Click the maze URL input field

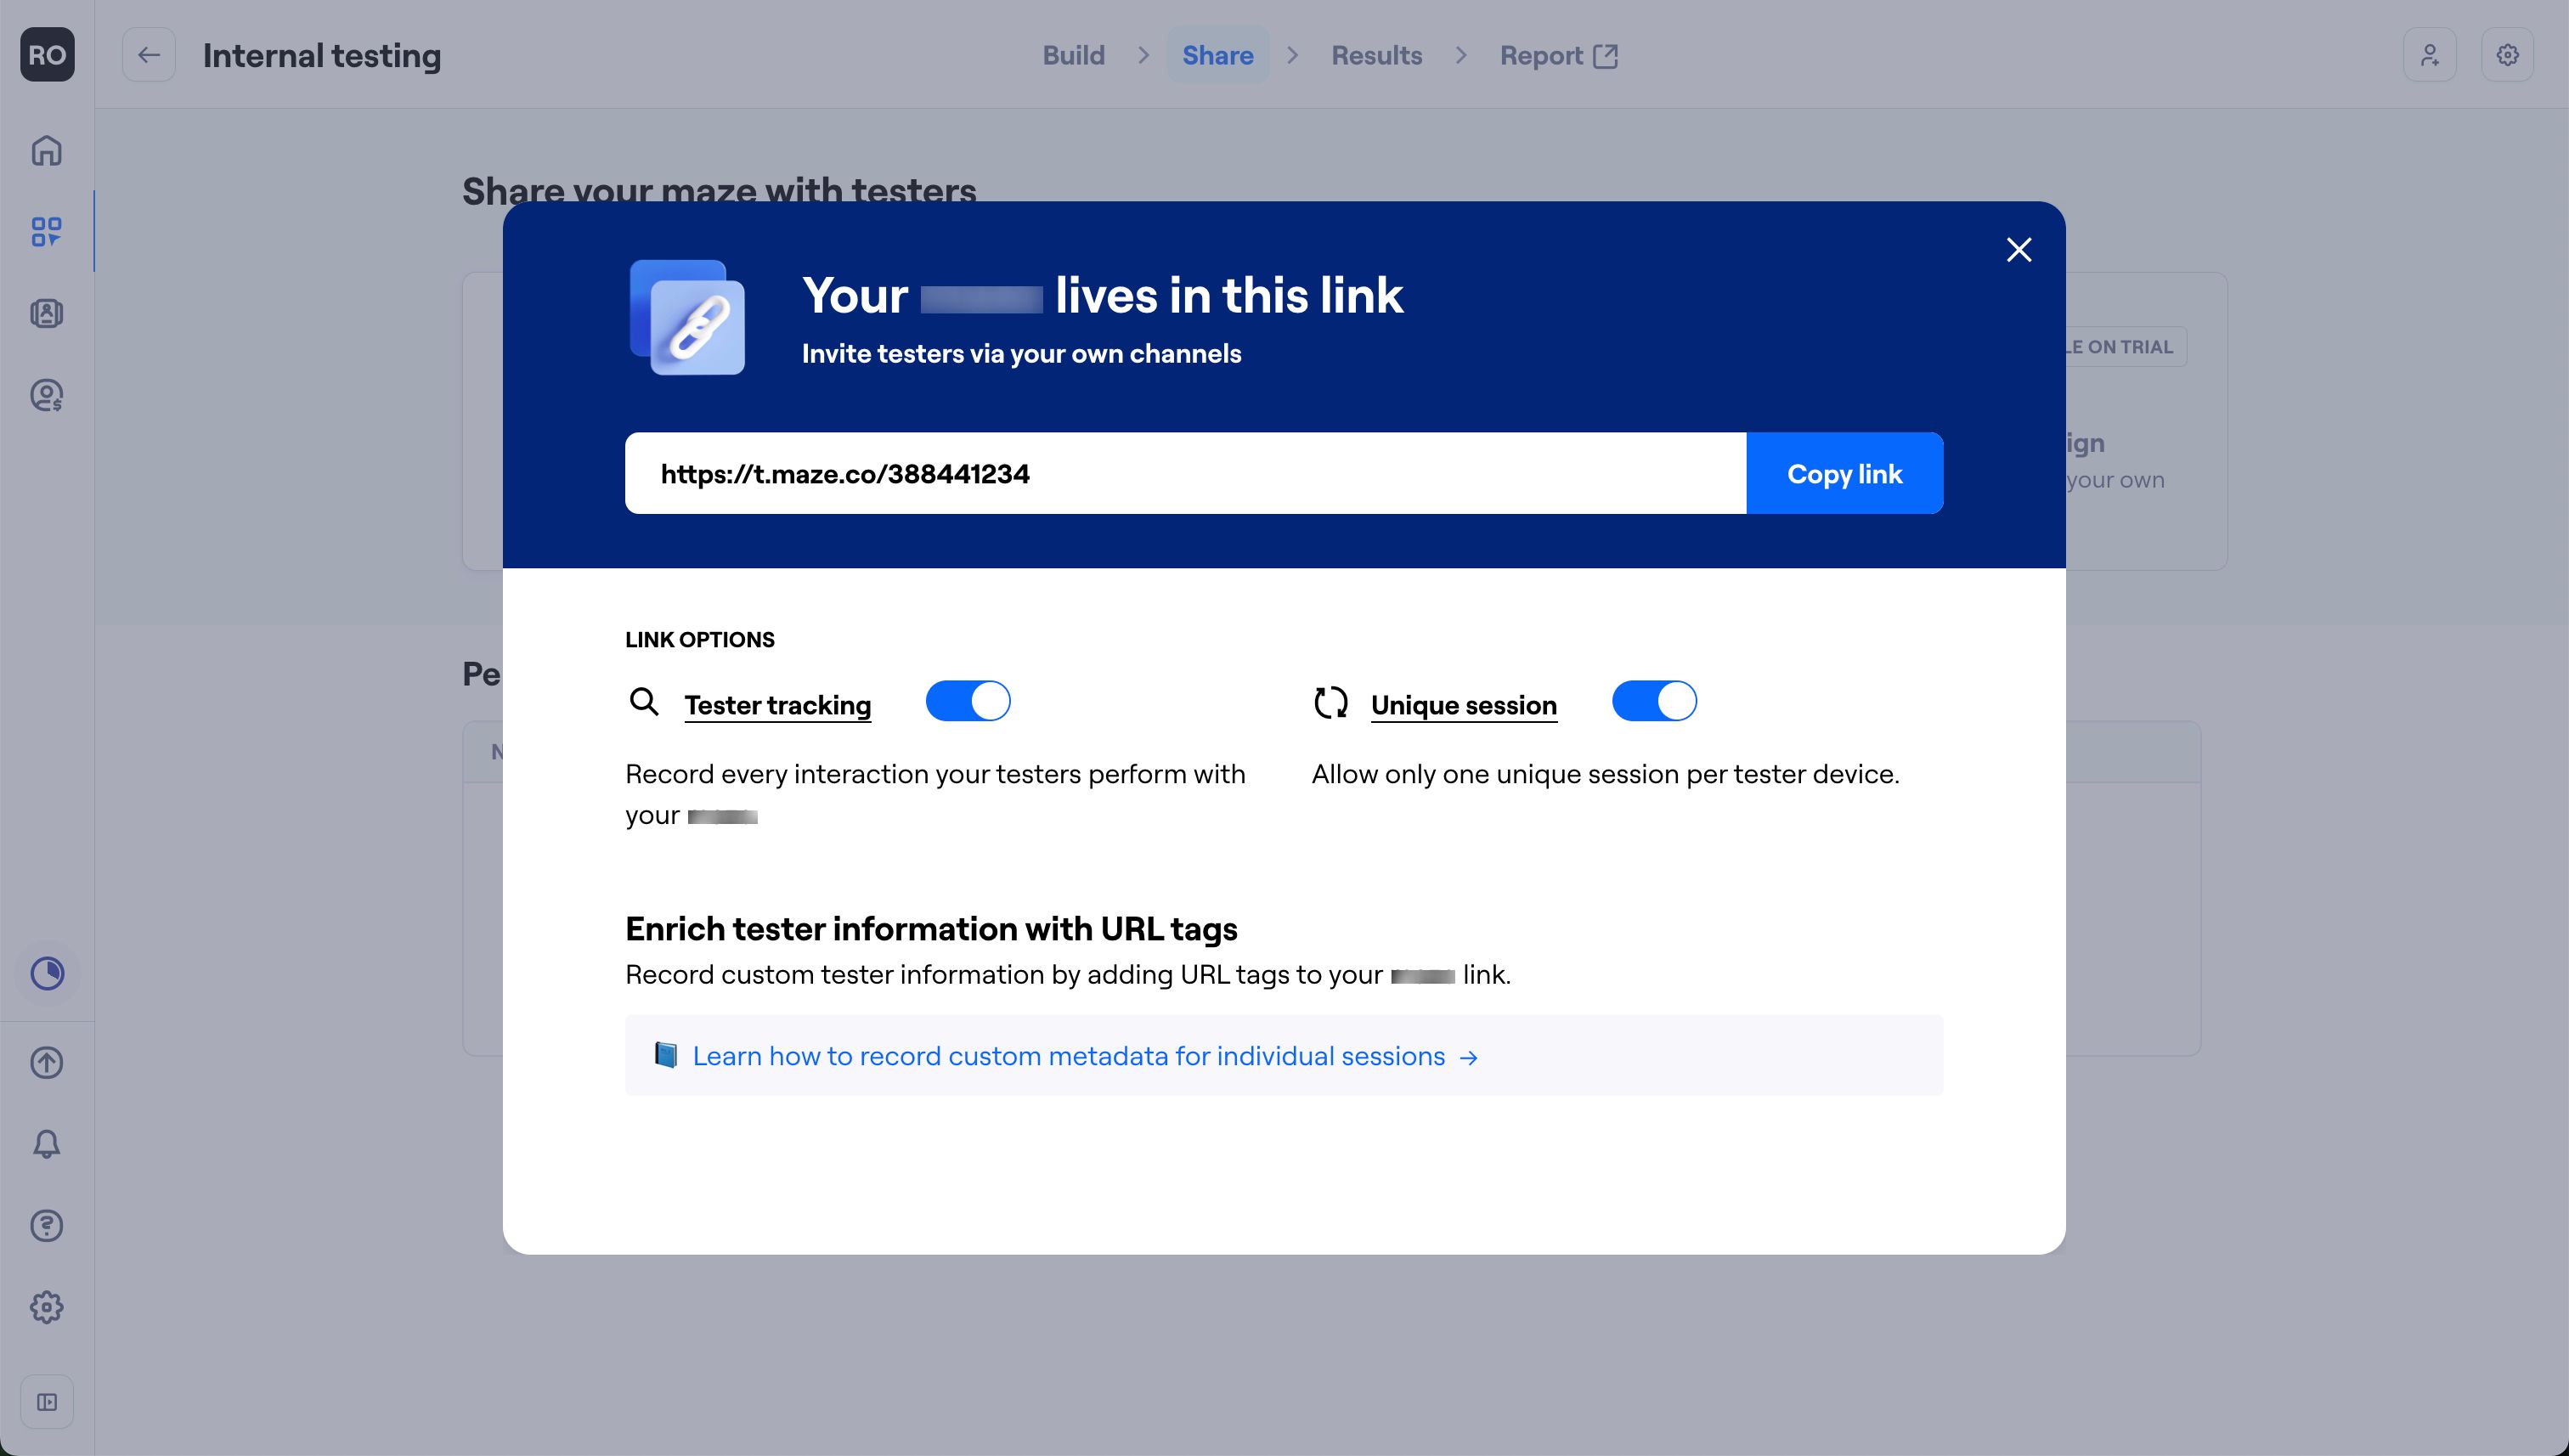pyautogui.click(x=1185, y=473)
